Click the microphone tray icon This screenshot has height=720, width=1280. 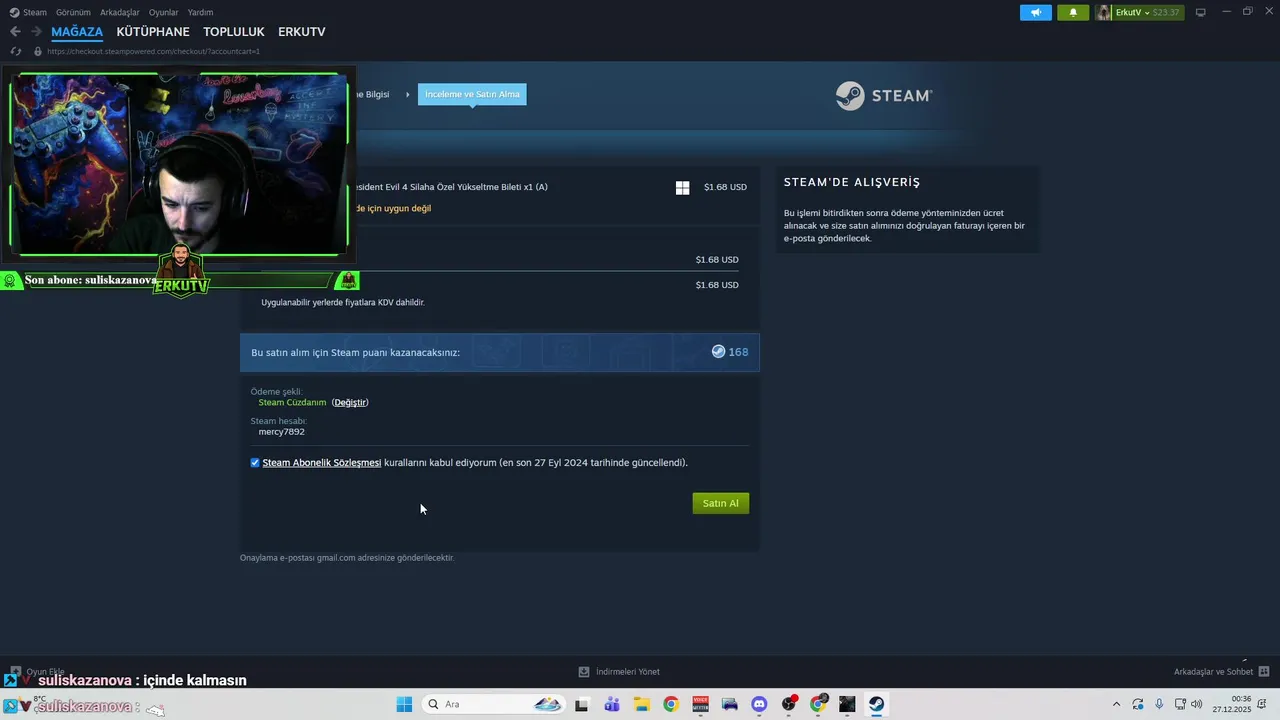pyautogui.click(x=1159, y=704)
